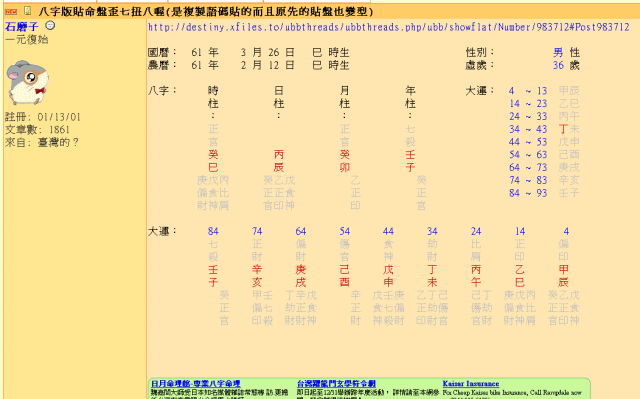Click the post count 文章數: 1861
The height and width of the screenshot is (399, 640).
tap(37, 130)
